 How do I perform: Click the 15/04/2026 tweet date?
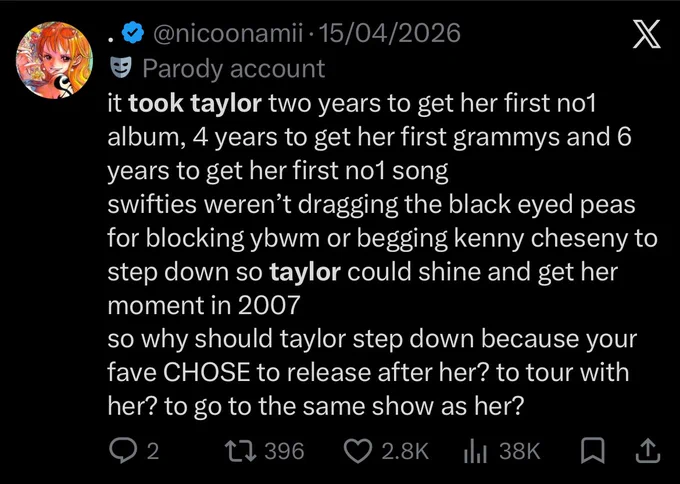point(389,33)
